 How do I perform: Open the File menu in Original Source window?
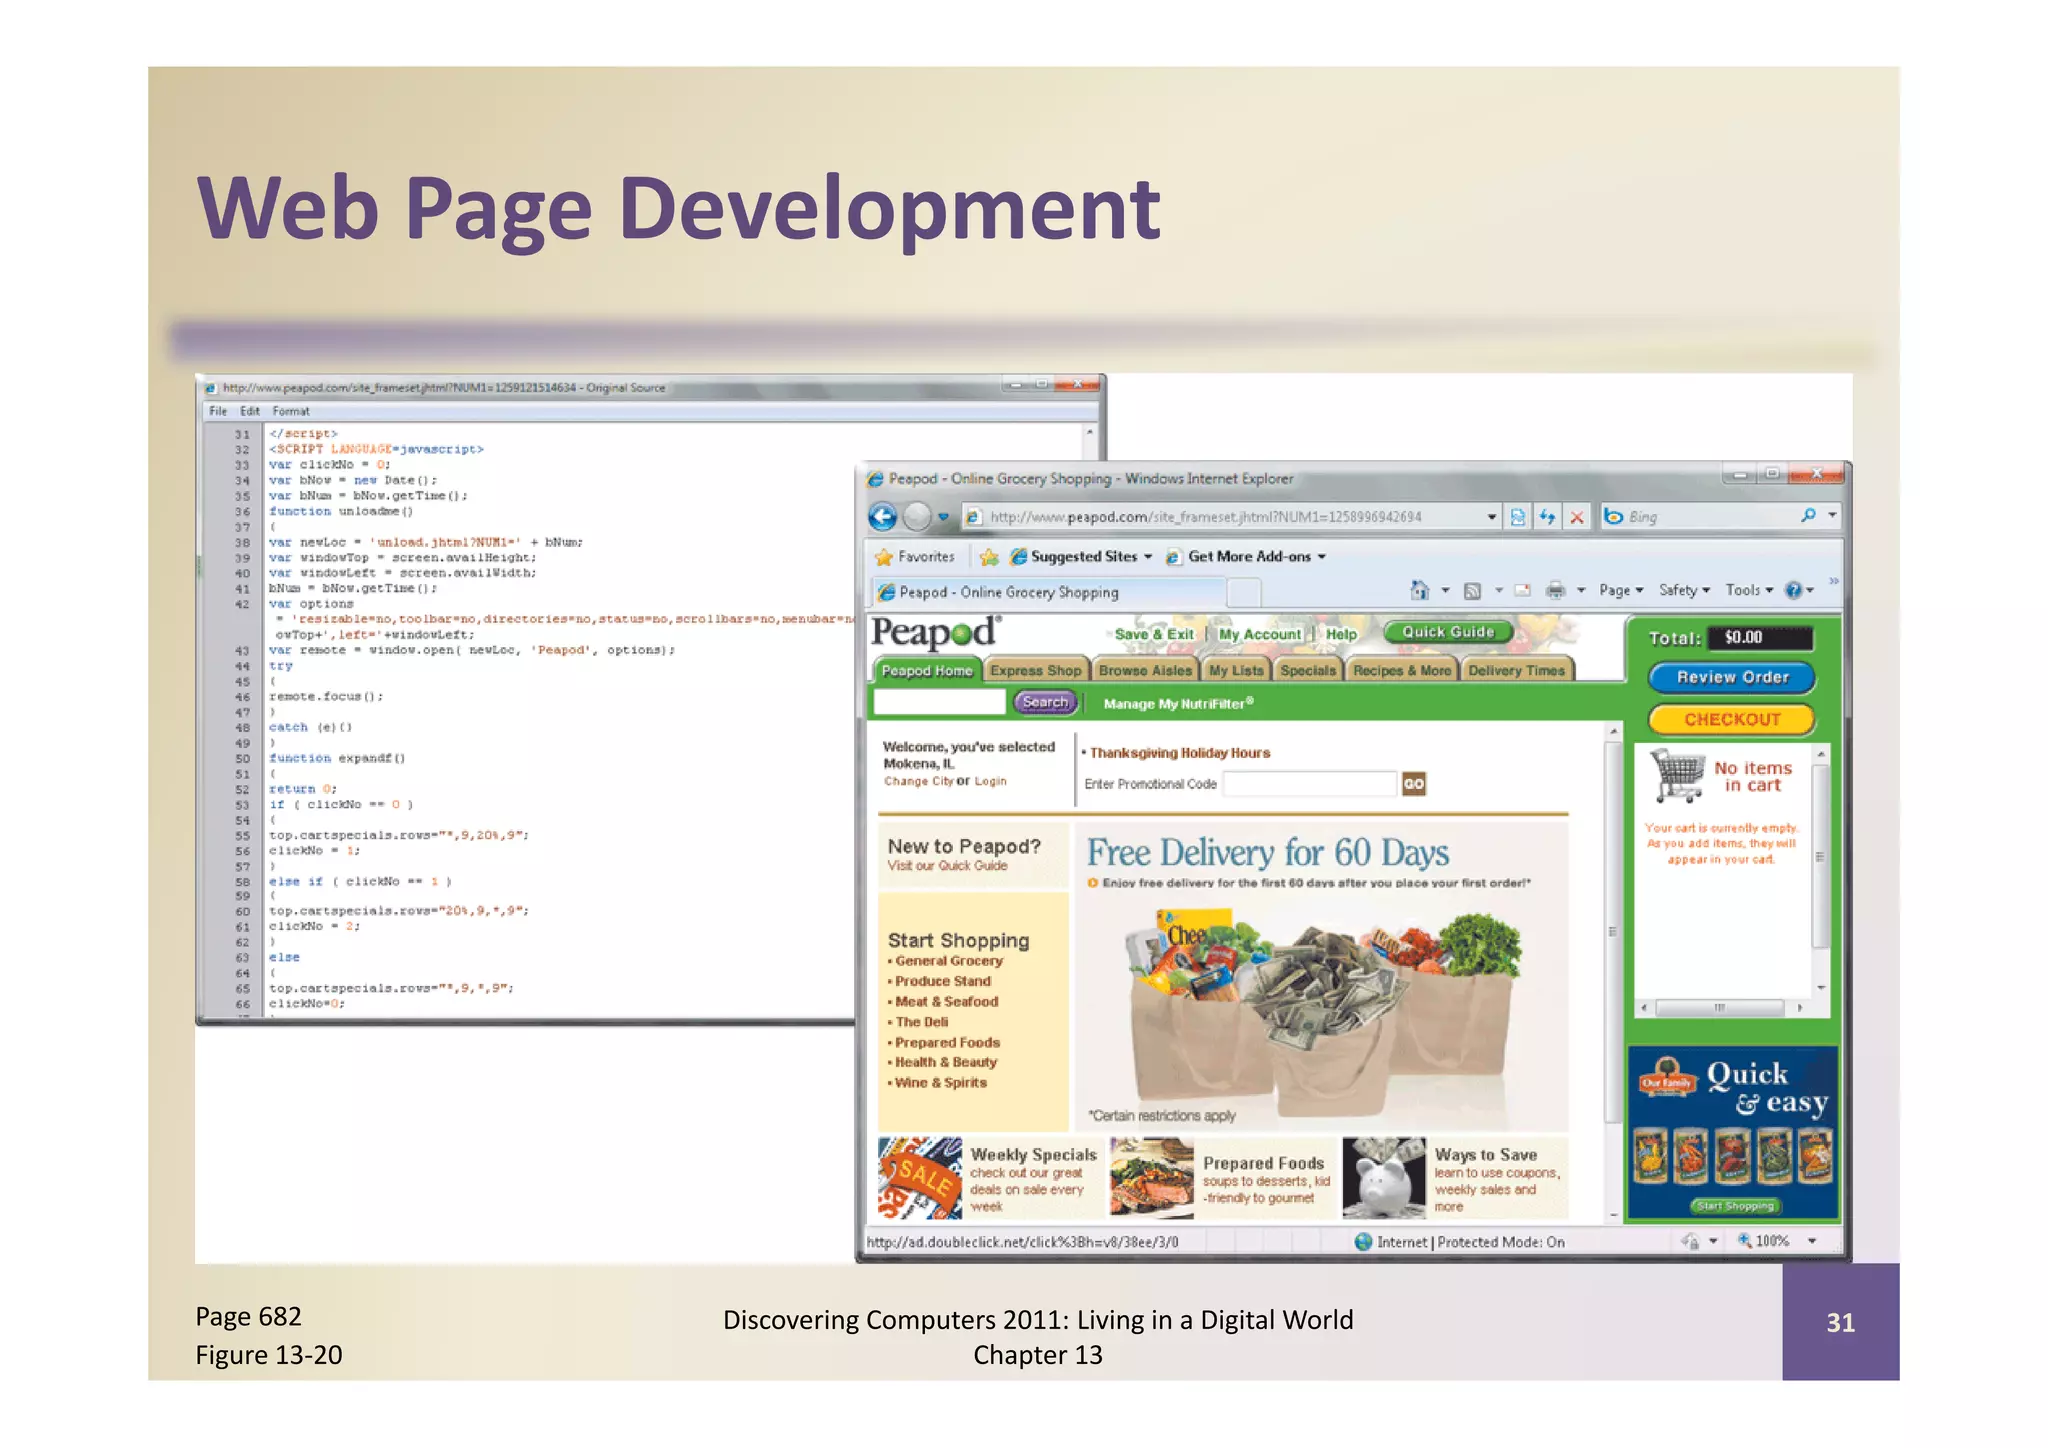[218, 411]
